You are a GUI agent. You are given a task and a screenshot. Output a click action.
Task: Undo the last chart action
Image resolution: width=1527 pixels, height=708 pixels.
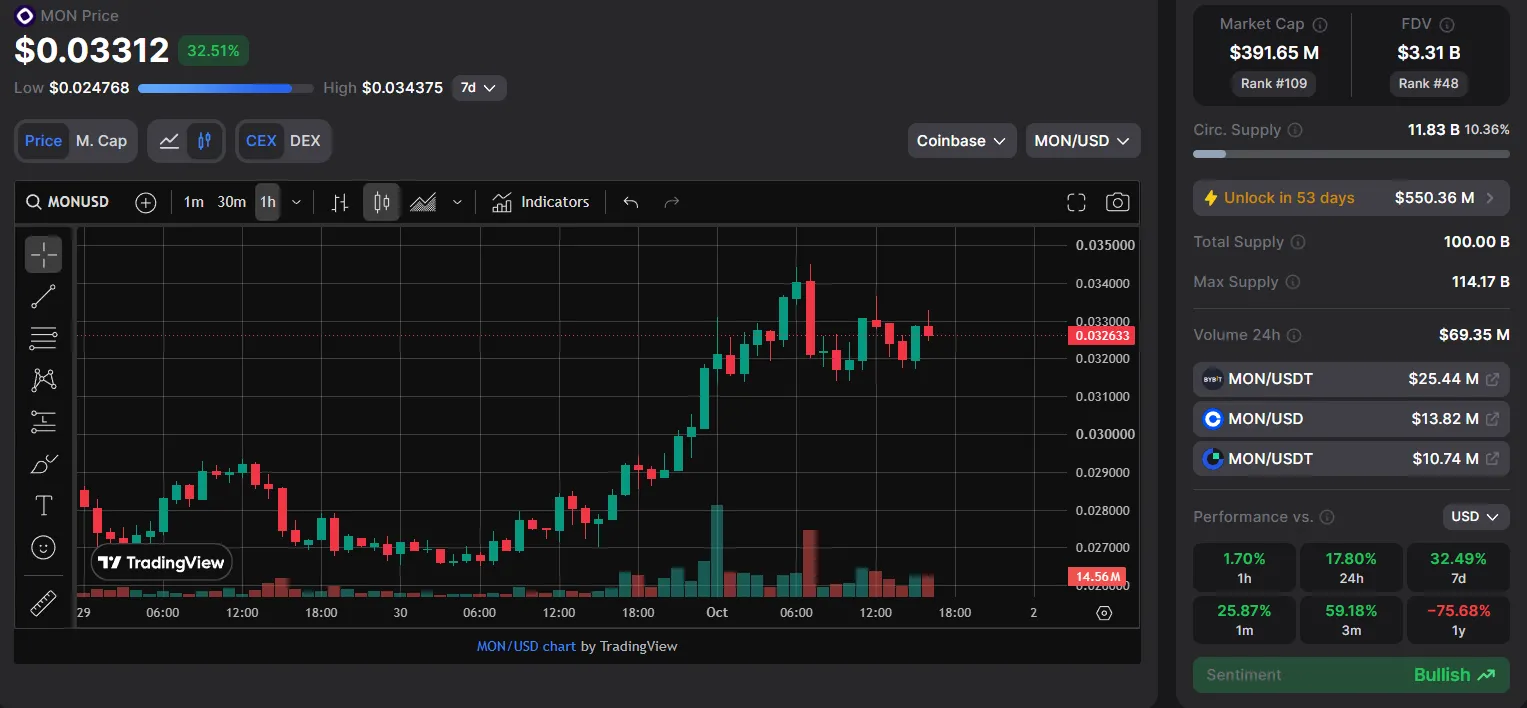pos(631,203)
